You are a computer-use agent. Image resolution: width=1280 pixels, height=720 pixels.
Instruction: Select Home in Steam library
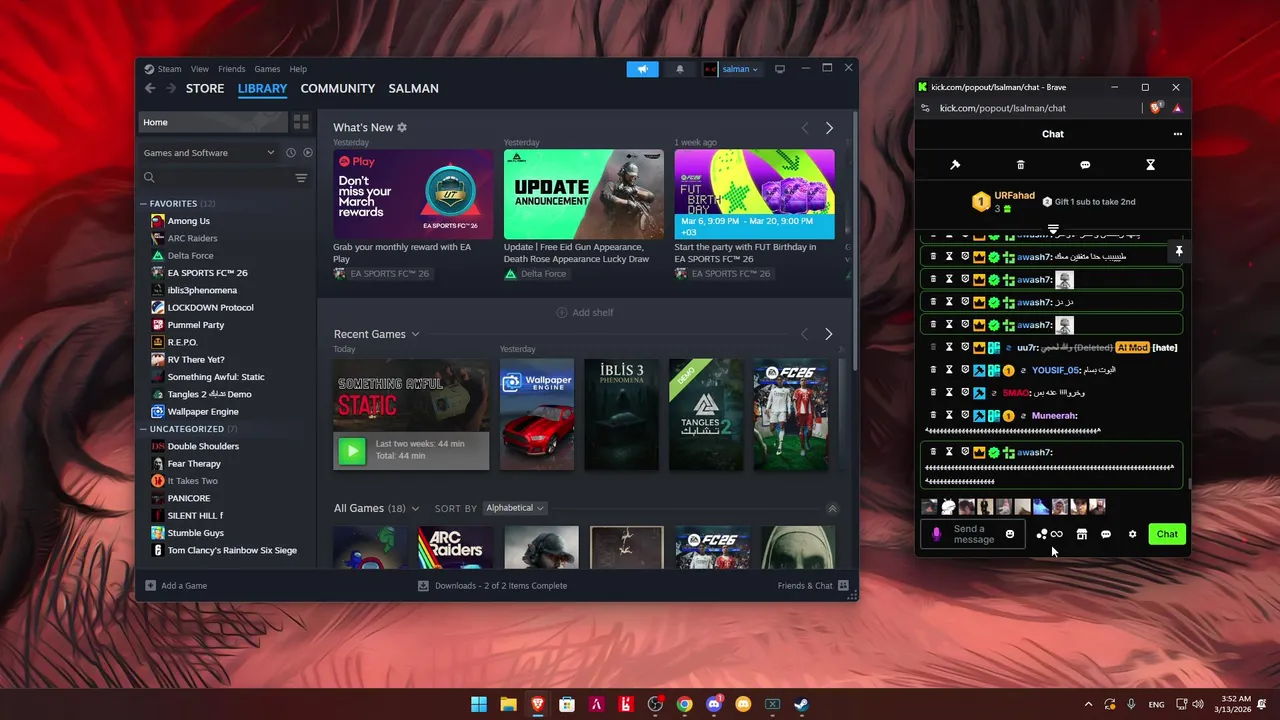click(213, 122)
